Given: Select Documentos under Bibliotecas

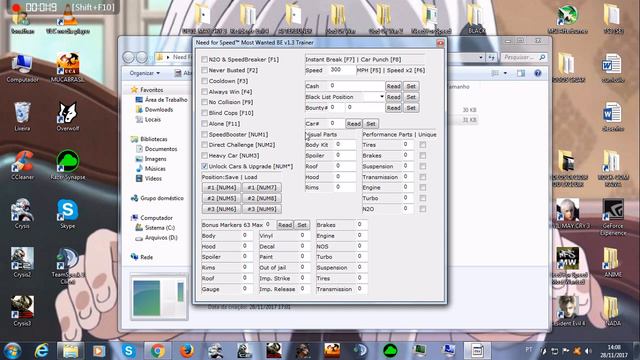Looking at the screenshot, I should coord(157,149).
